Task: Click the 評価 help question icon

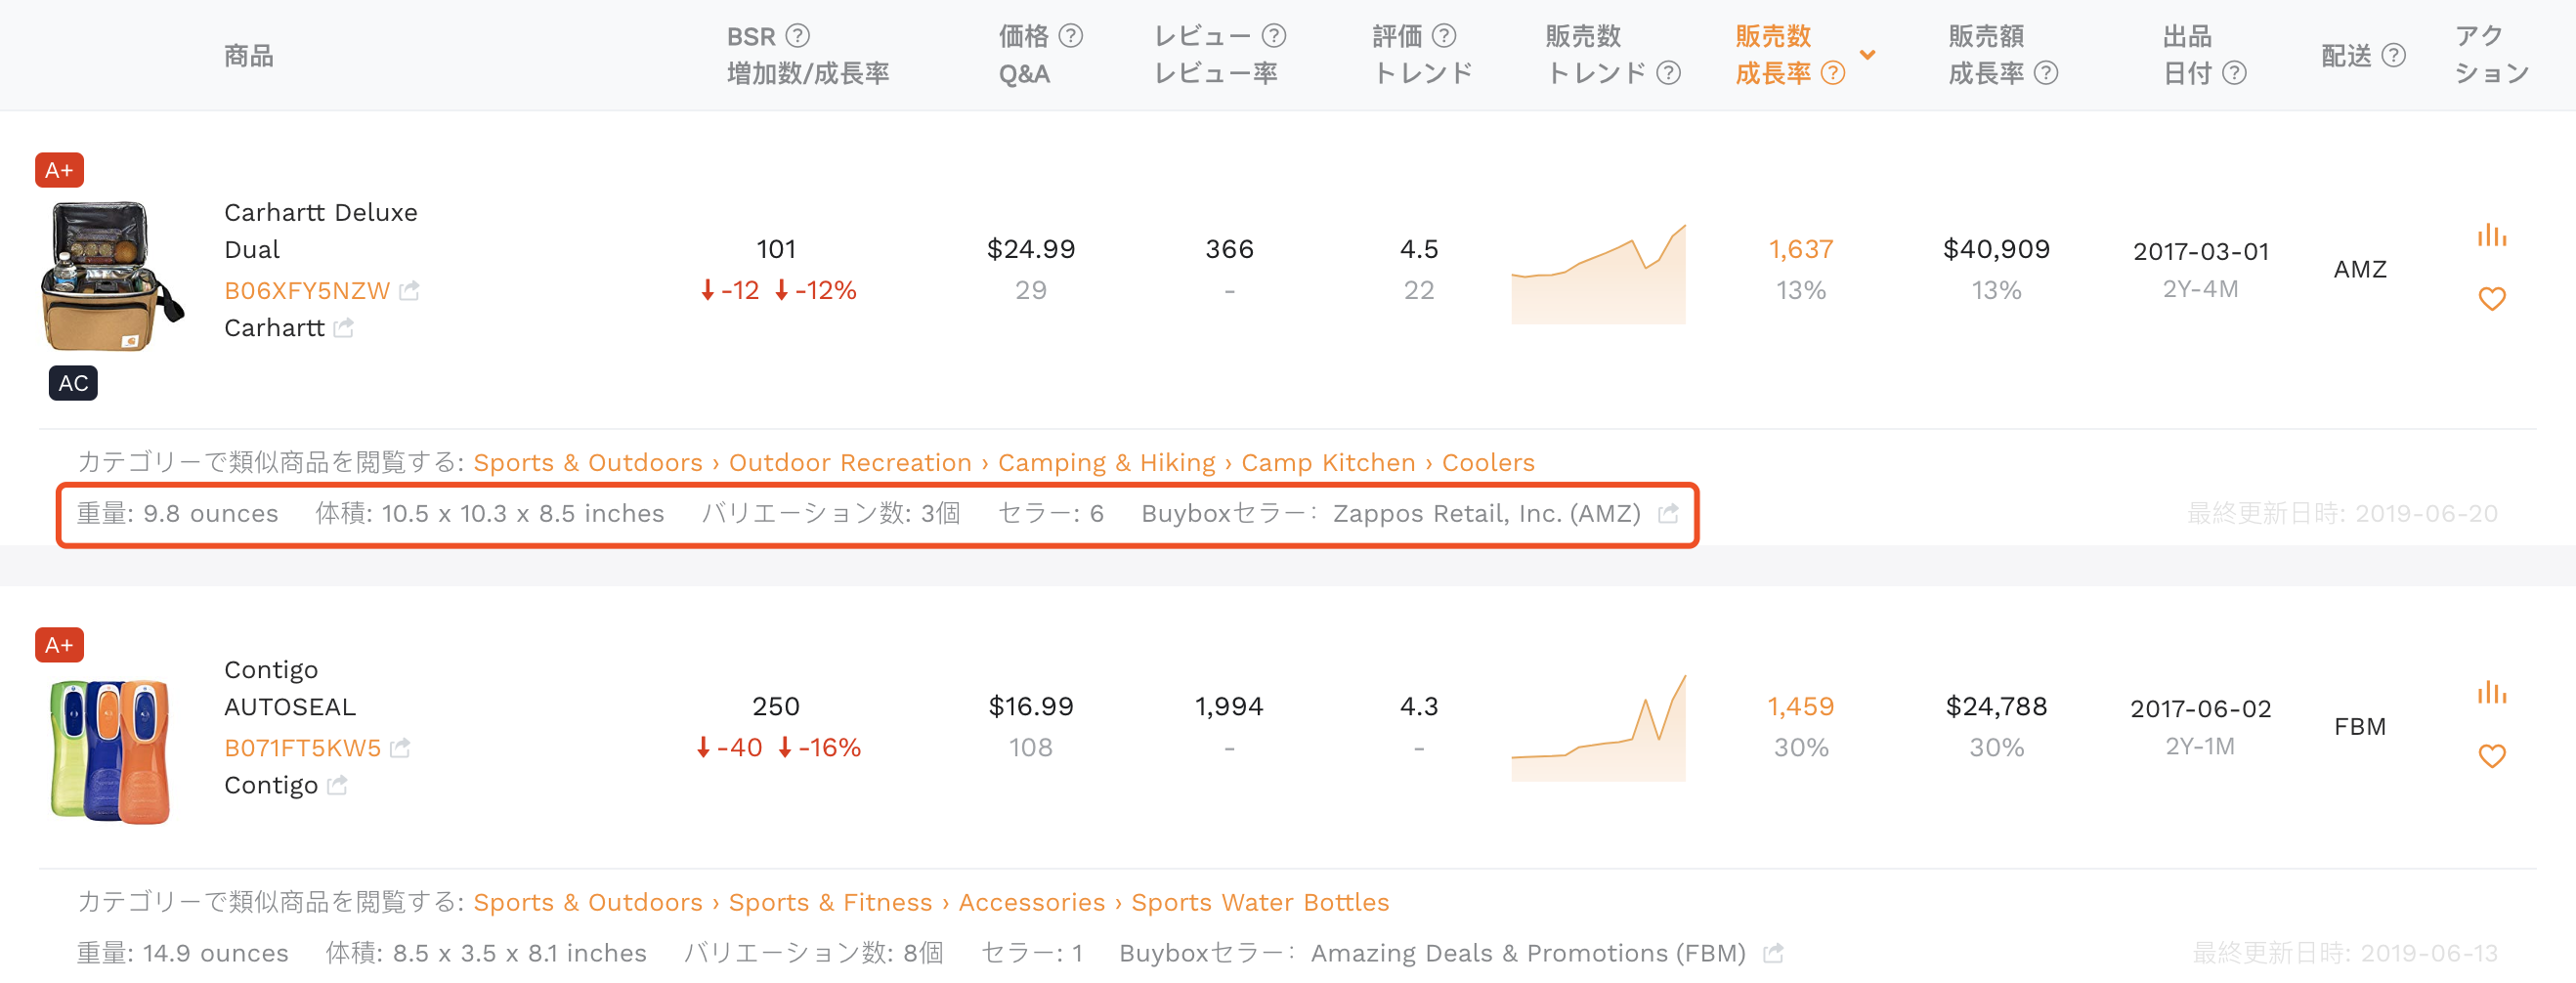Action: (x=1444, y=36)
